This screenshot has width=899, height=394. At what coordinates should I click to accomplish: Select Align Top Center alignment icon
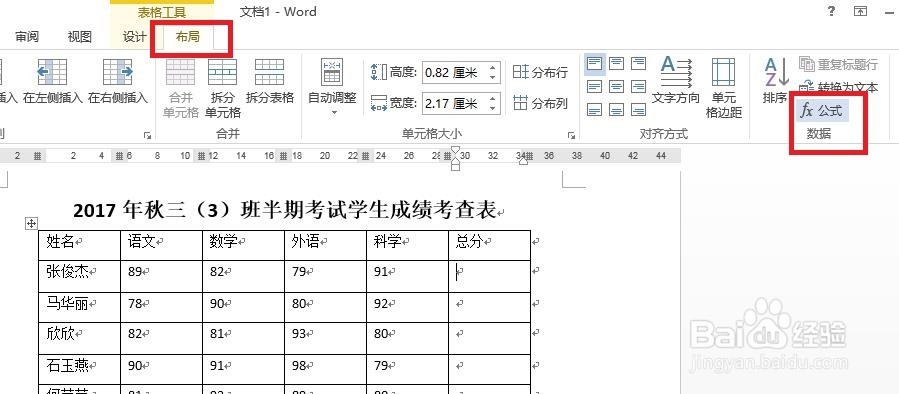pos(616,64)
